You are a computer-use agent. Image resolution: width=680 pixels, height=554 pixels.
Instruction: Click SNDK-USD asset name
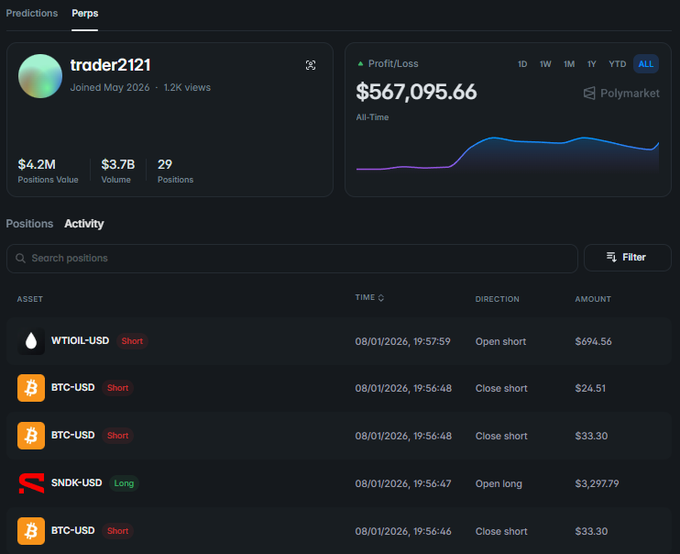coord(77,483)
